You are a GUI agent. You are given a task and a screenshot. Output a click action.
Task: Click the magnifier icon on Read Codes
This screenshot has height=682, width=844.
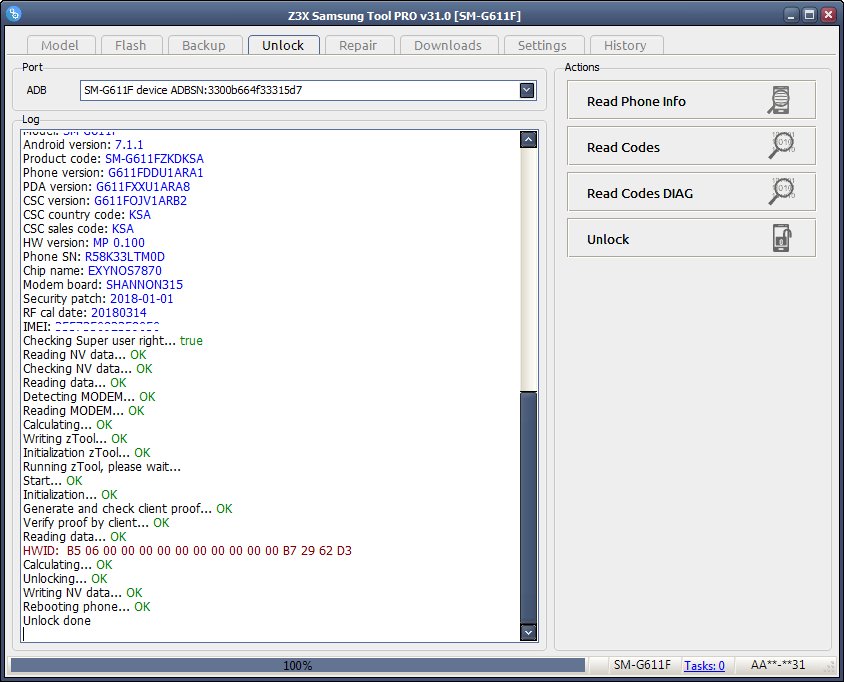point(780,147)
